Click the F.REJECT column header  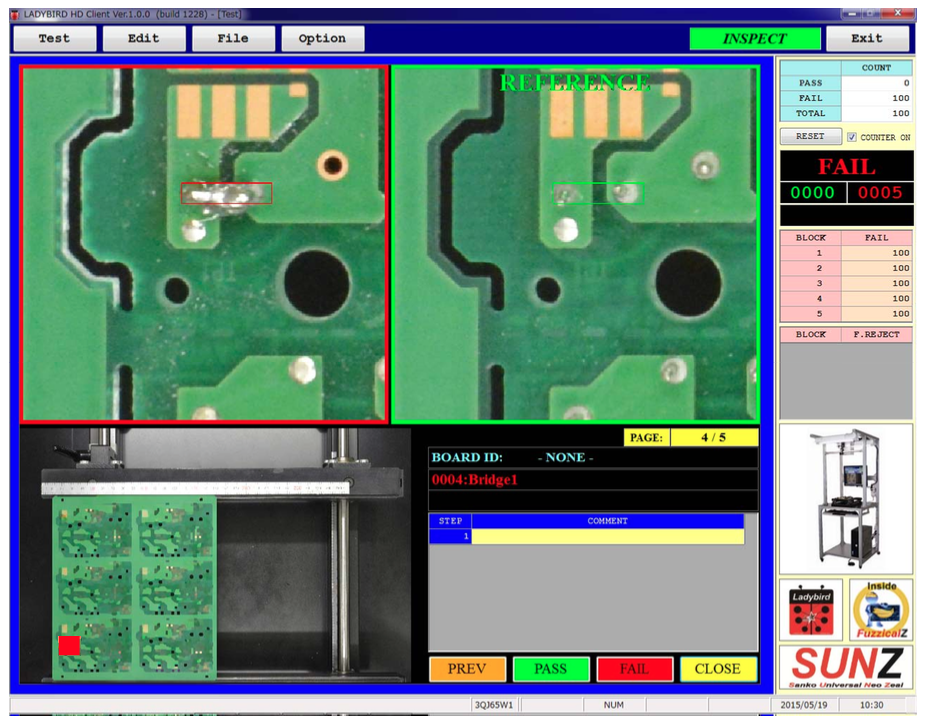pos(877,335)
